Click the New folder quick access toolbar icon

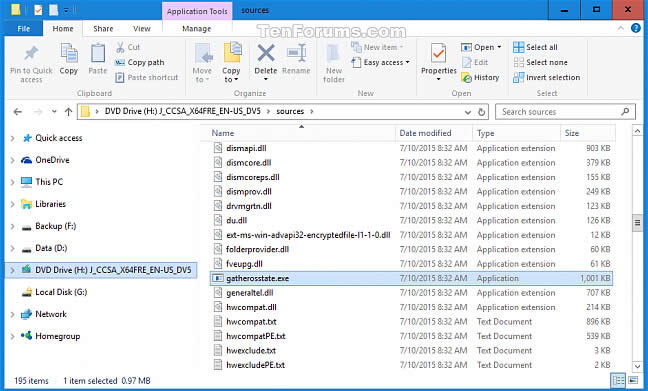[x=53, y=10]
